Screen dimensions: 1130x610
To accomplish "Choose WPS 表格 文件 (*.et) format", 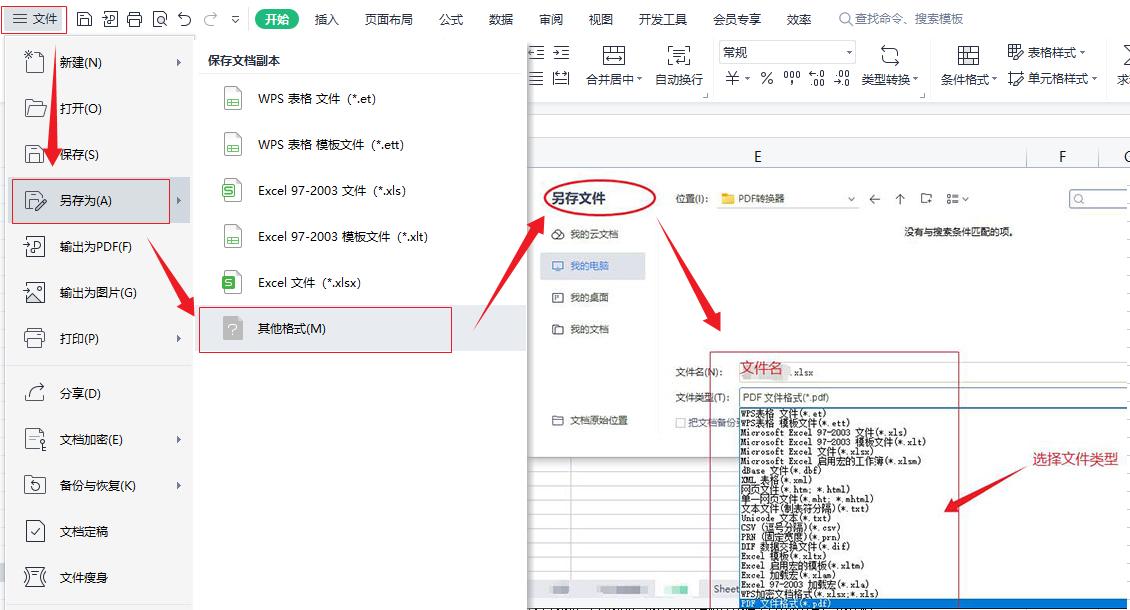I will coord(360,99).
